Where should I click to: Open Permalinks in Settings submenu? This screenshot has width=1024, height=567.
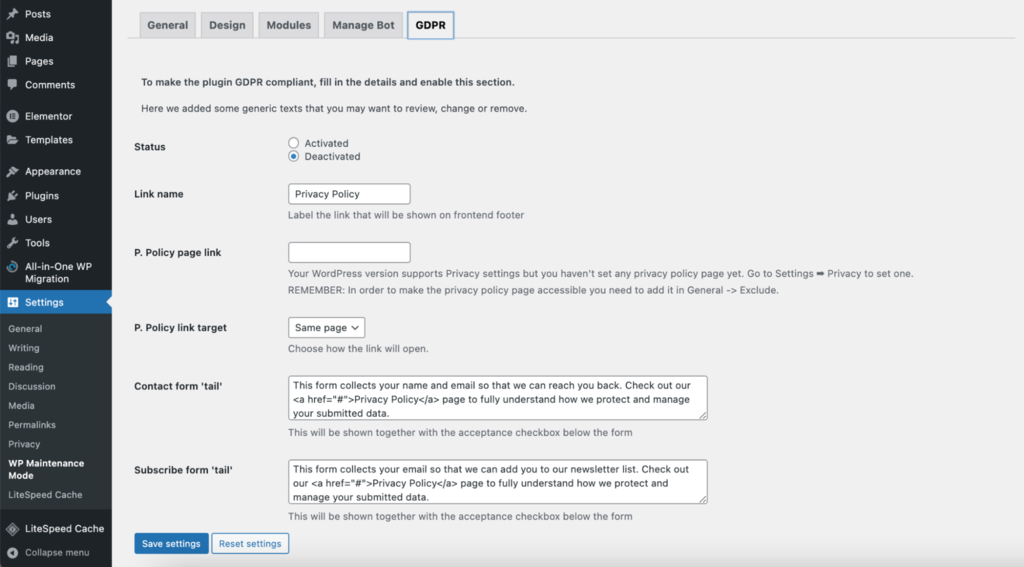coord(31,425)
